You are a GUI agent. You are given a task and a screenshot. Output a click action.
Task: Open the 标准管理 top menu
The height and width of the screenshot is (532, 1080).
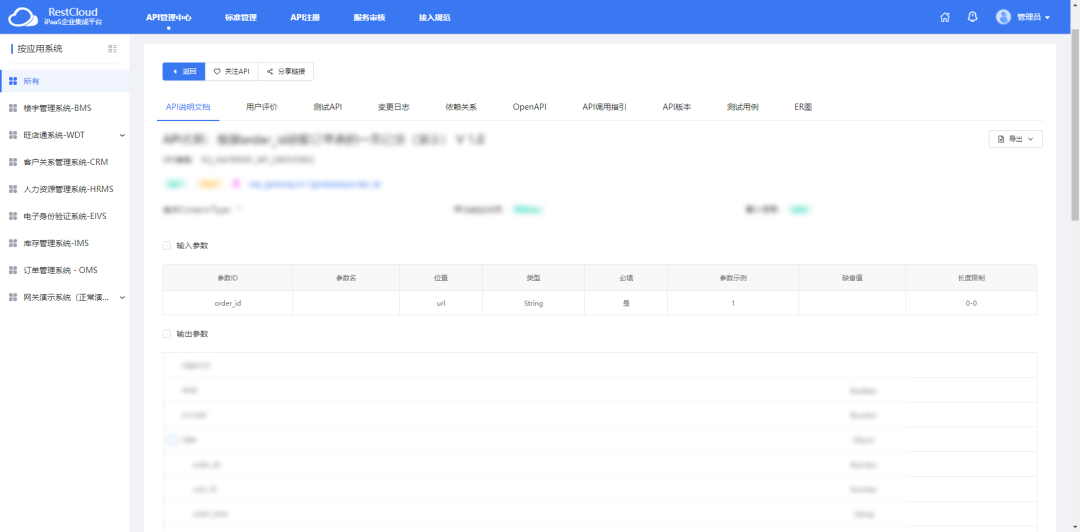[240, 17]
